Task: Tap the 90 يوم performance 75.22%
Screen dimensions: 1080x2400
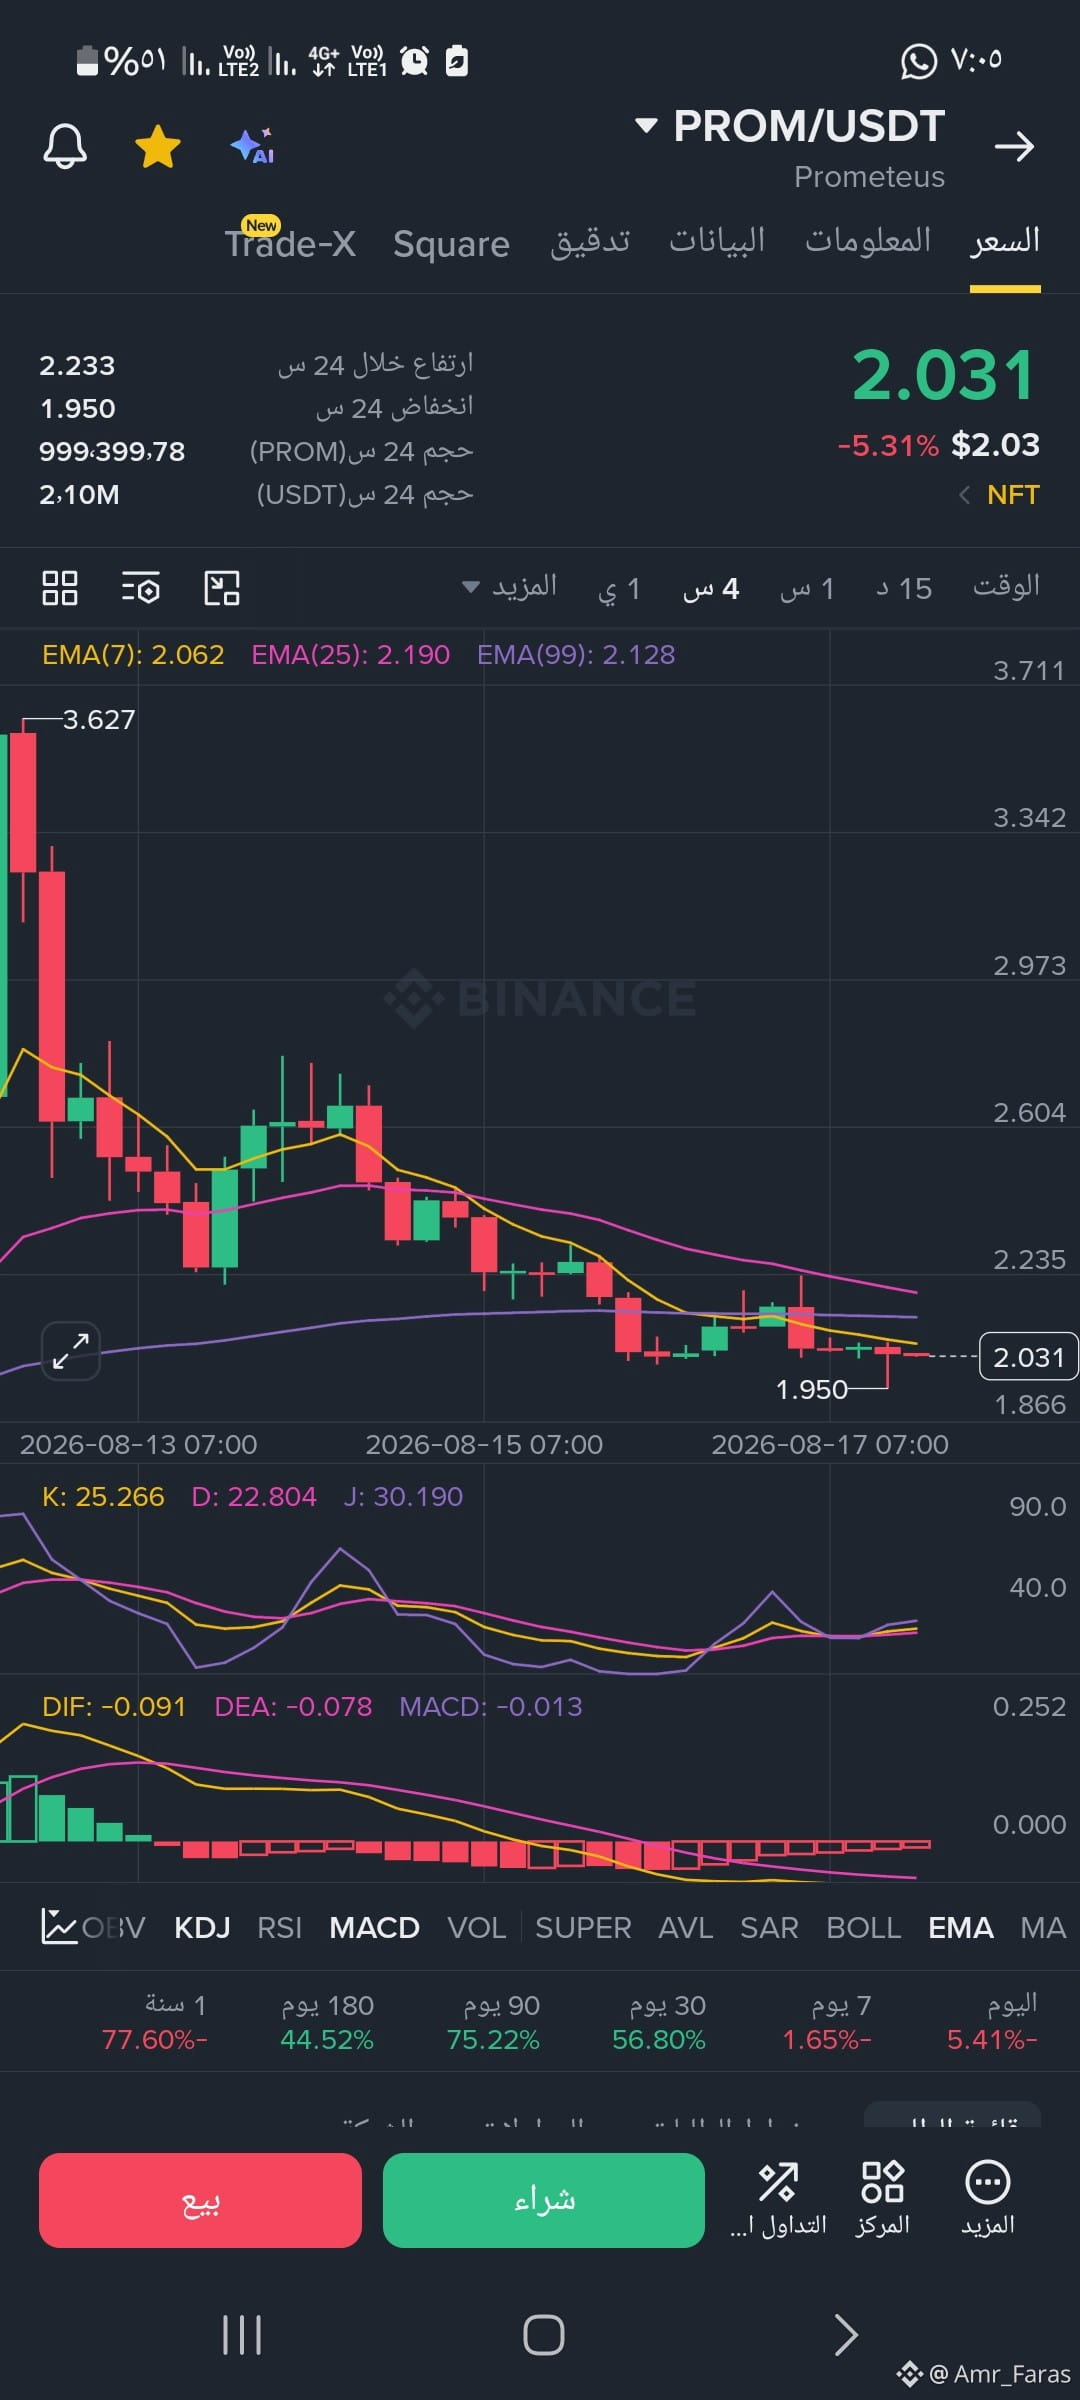Action: point(493,2022)
